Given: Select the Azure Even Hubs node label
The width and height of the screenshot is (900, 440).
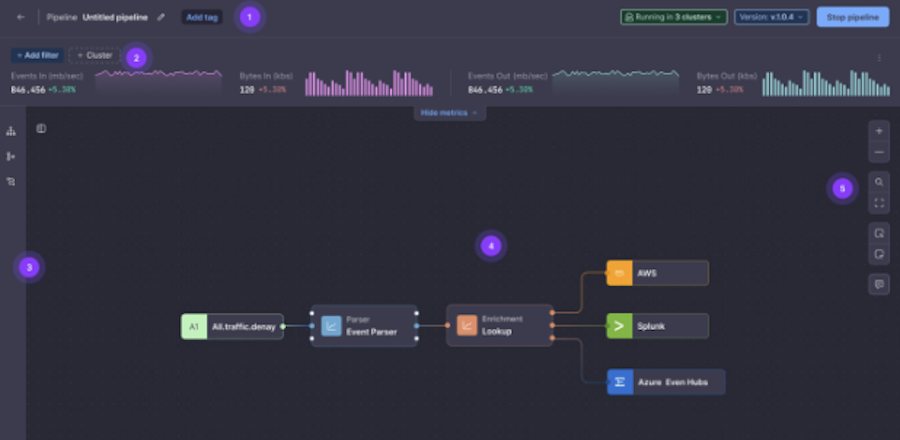Looking at the screenshot, I should tap(673, 382).
